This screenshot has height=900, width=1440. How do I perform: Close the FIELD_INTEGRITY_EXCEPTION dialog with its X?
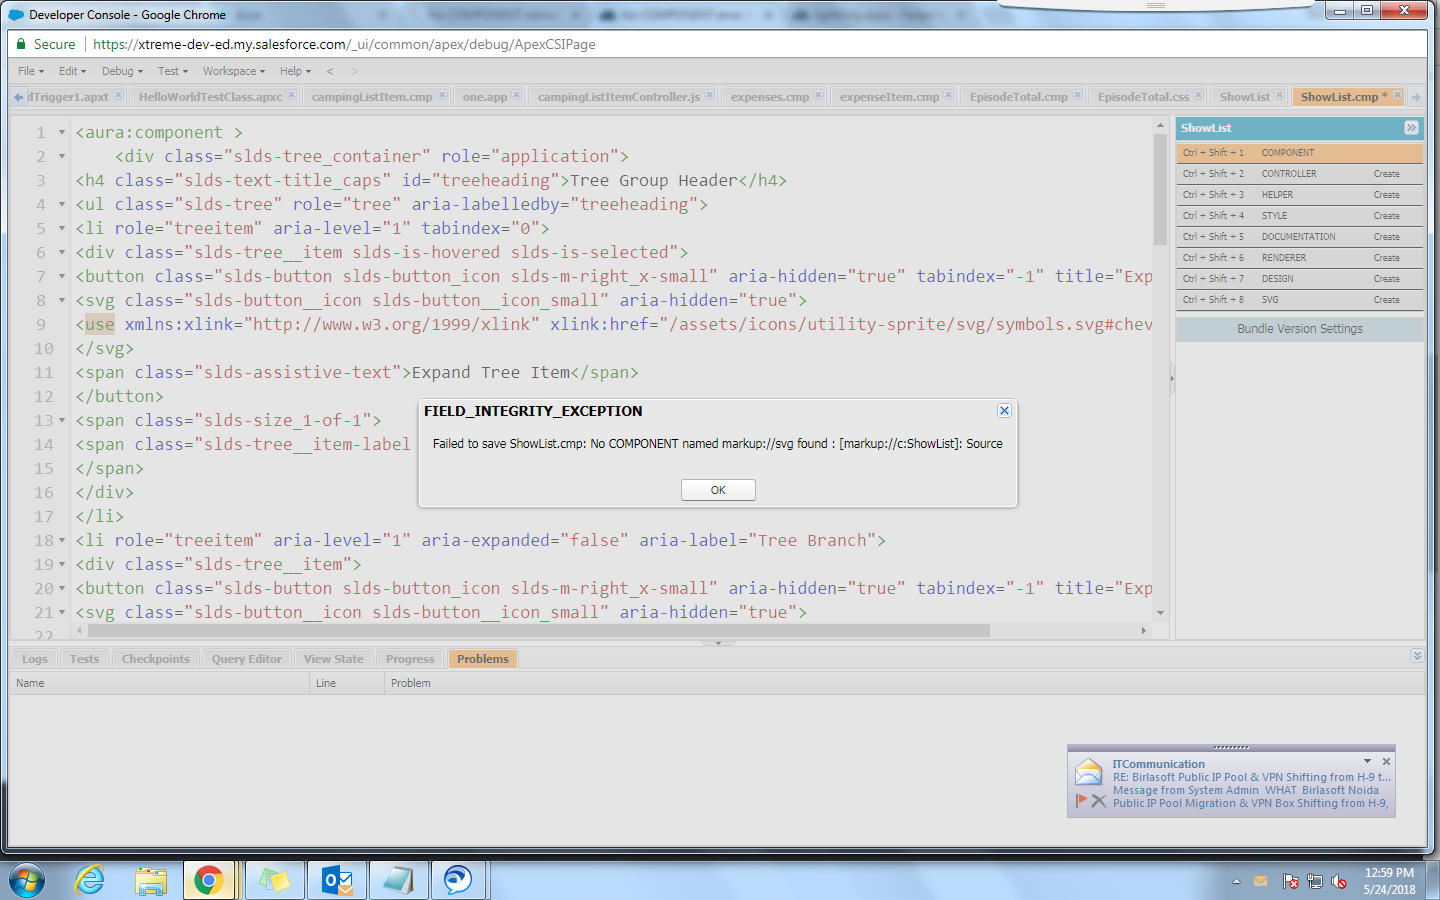pyautogui.click(x=1004, y=411)
